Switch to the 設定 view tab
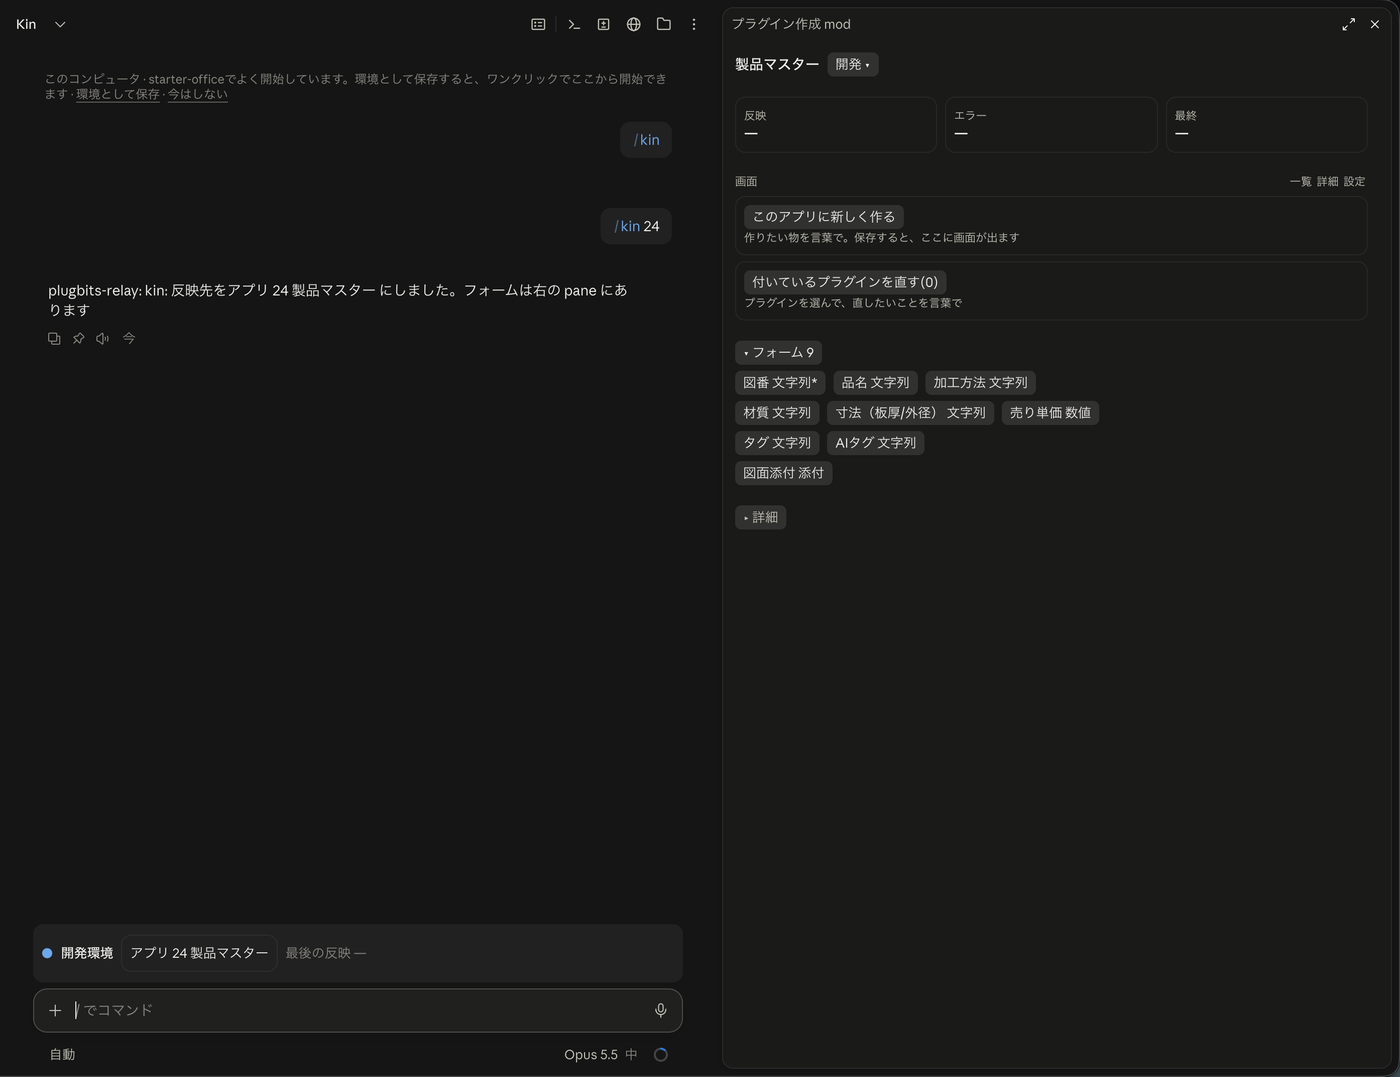This screenshot has height=1077, width=1400. (x=1354, y=181)
